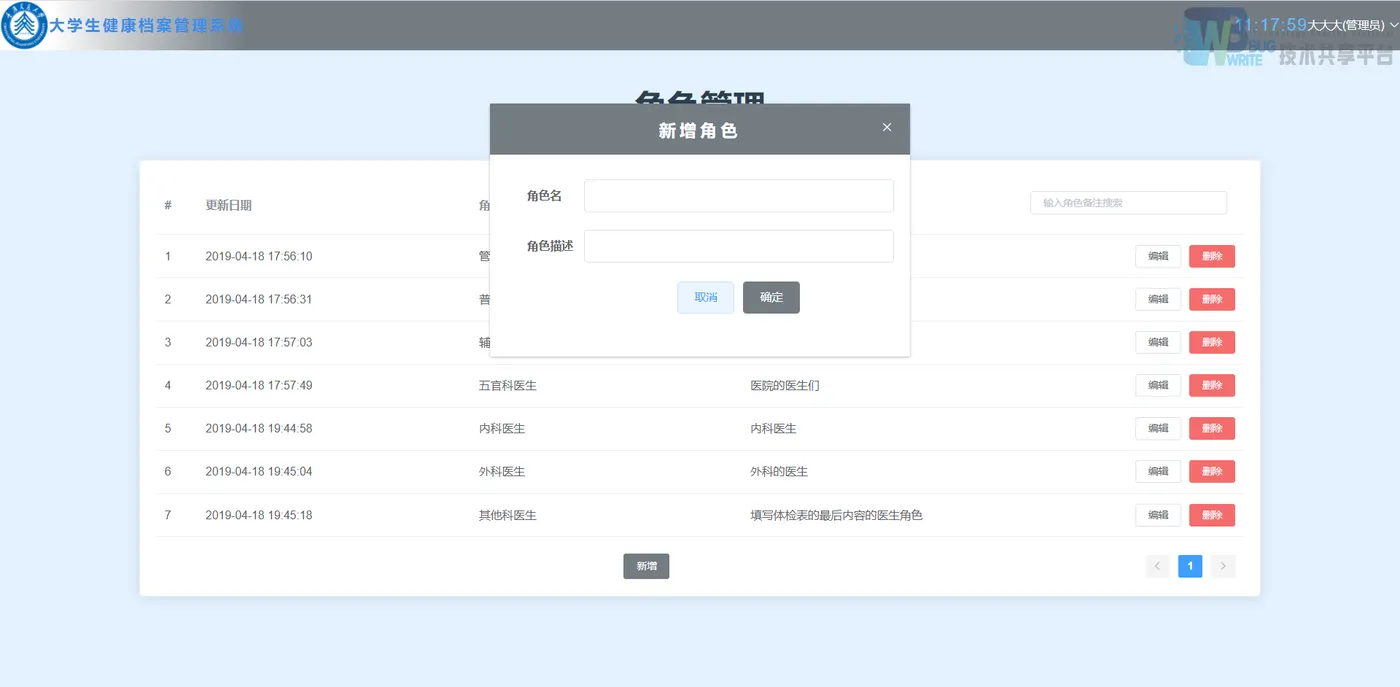Click the 医院的医生们 description cell
Screen dimensions: 1400x687
[785, 386]
